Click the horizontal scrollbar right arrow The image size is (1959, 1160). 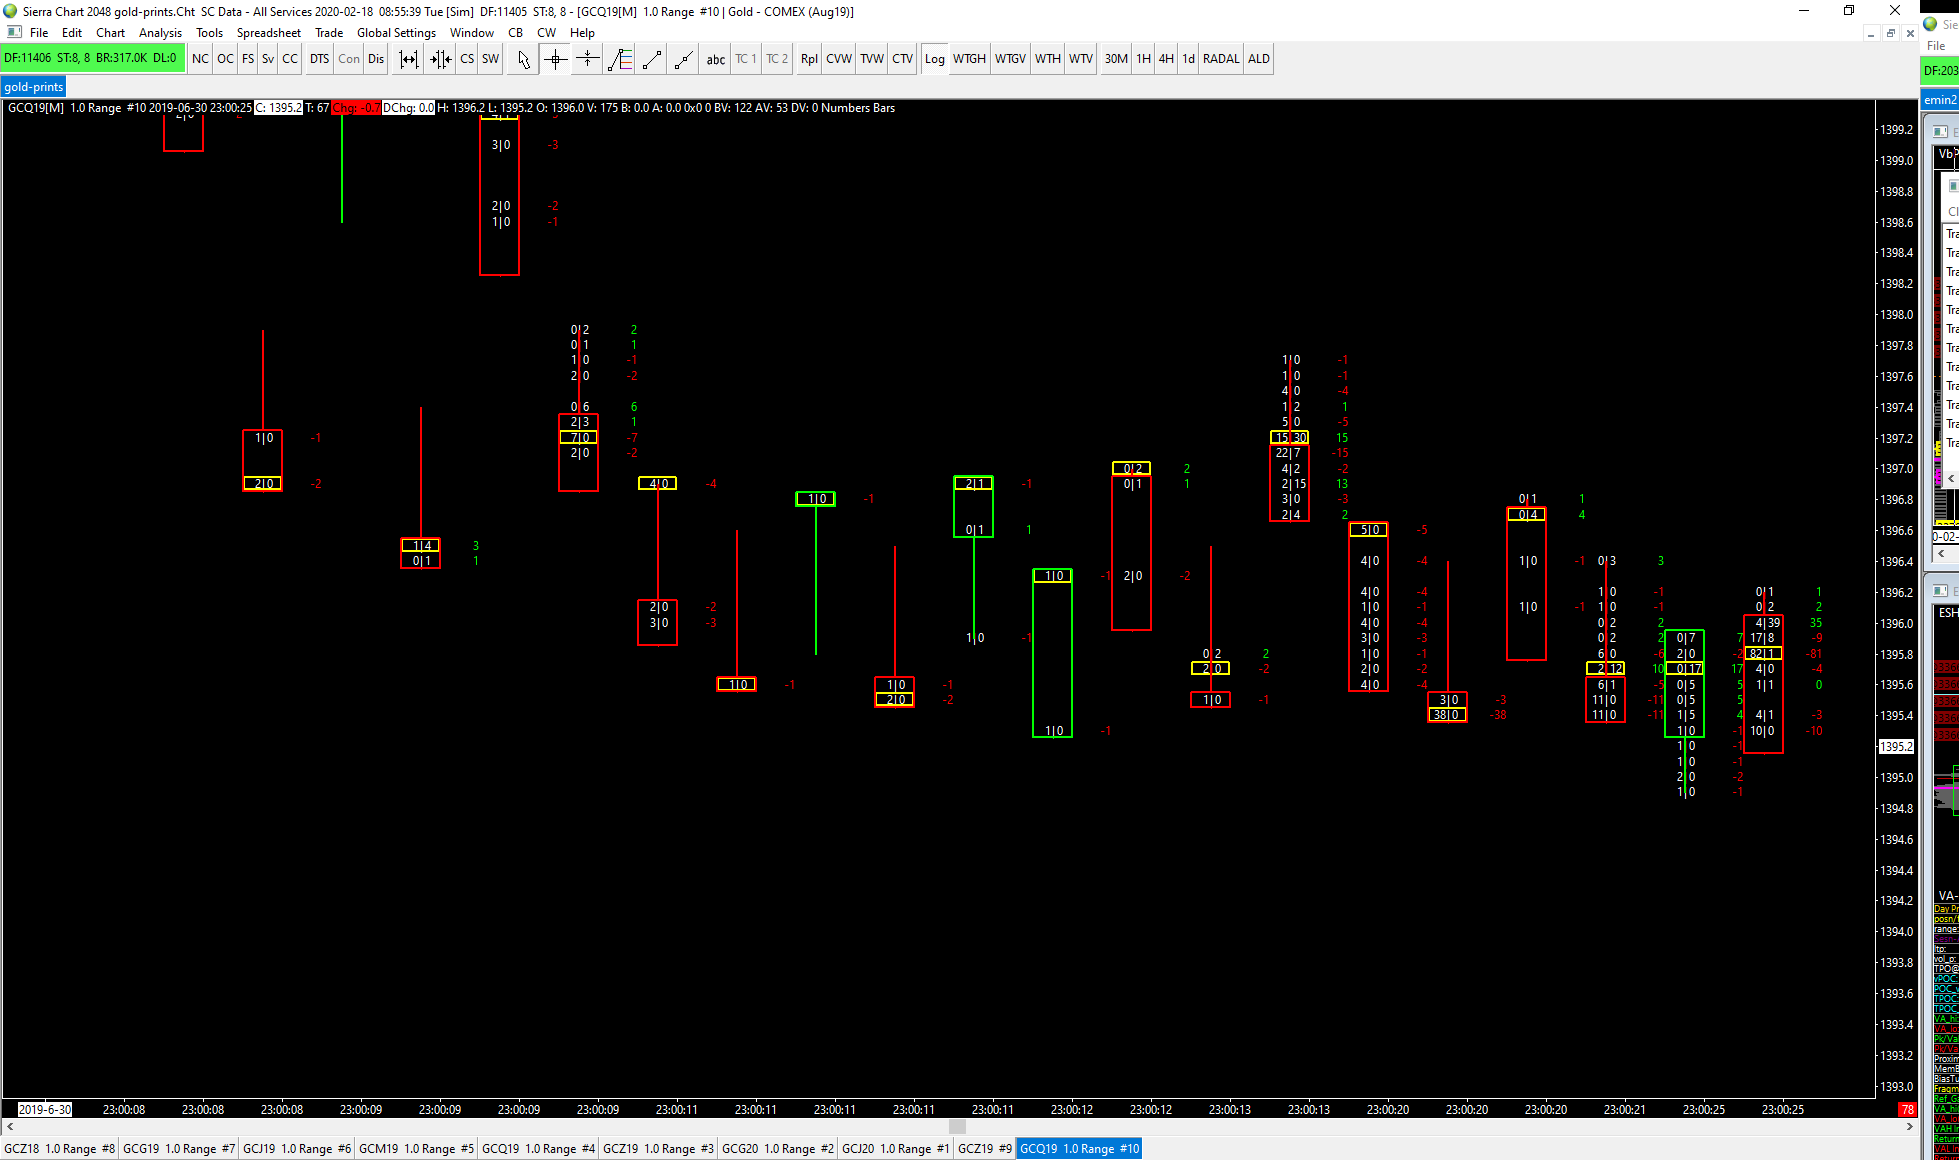point(1909,1127)
